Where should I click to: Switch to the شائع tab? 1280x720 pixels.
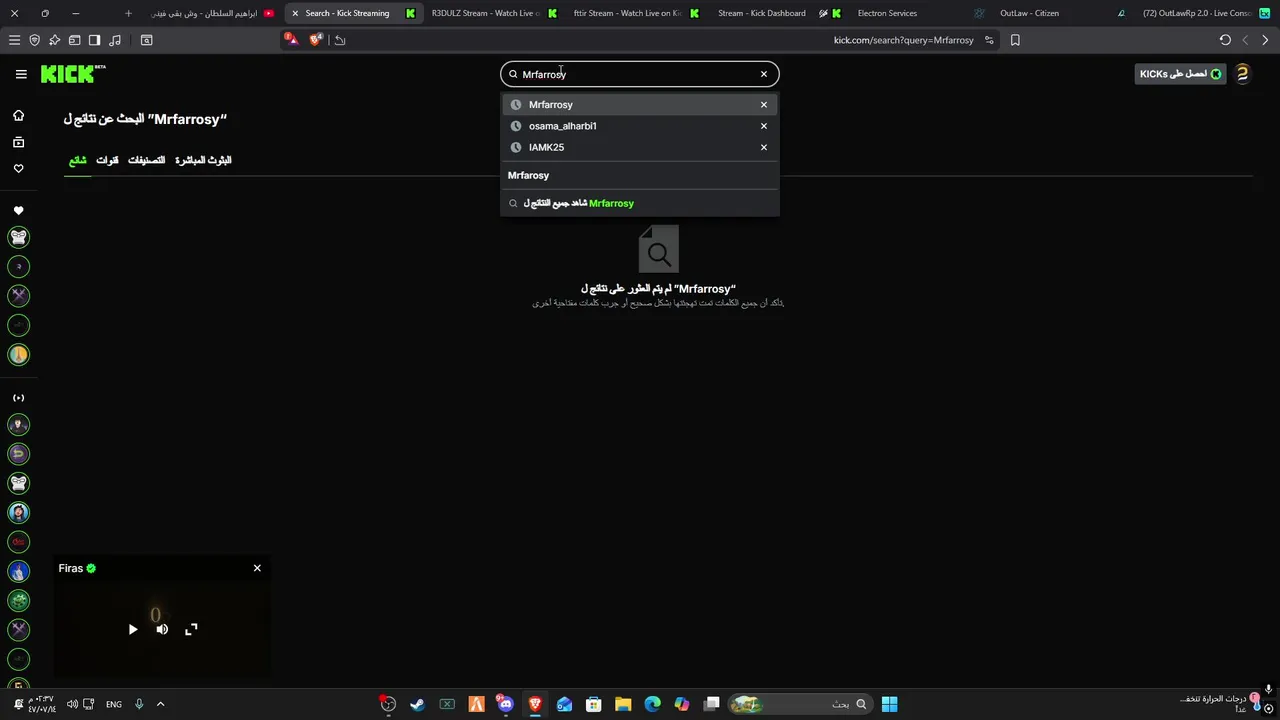(x=78, y=160)
